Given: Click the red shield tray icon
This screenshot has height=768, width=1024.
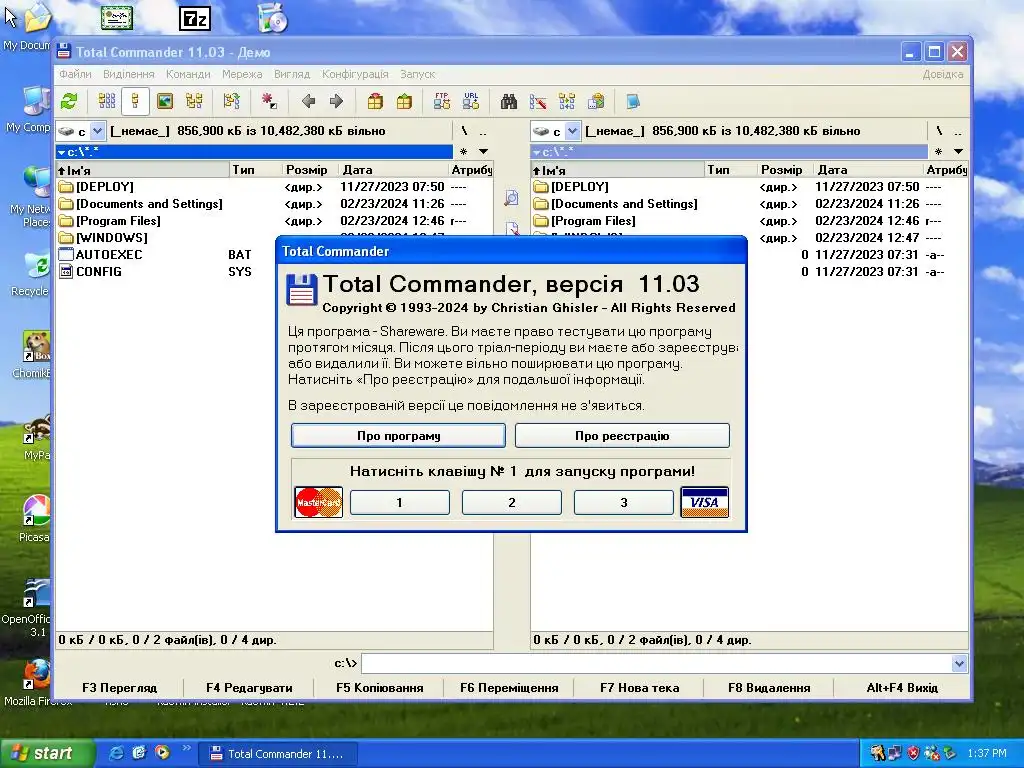Looking at the screenshot, I should 914,754.
